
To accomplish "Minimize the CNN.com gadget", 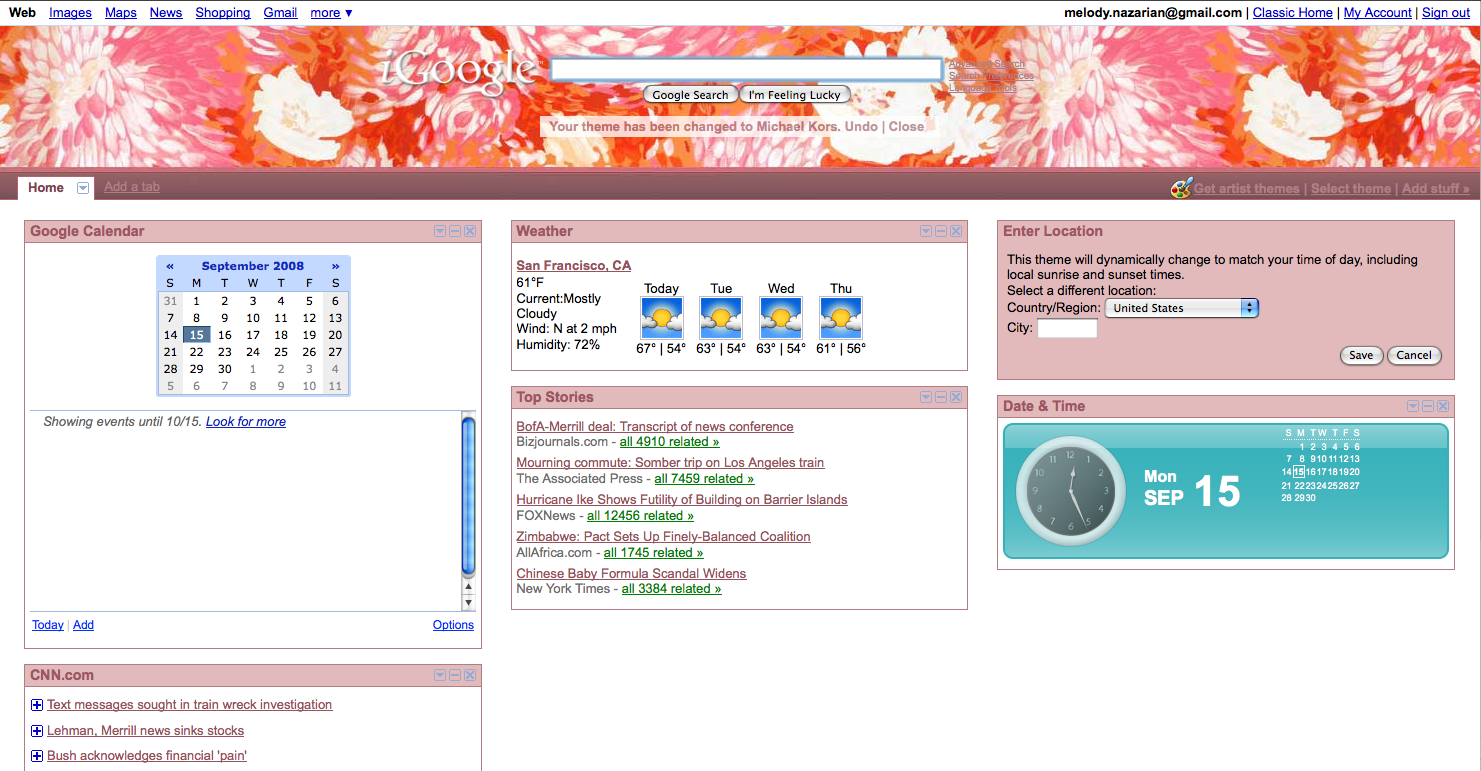I will 455,675.
